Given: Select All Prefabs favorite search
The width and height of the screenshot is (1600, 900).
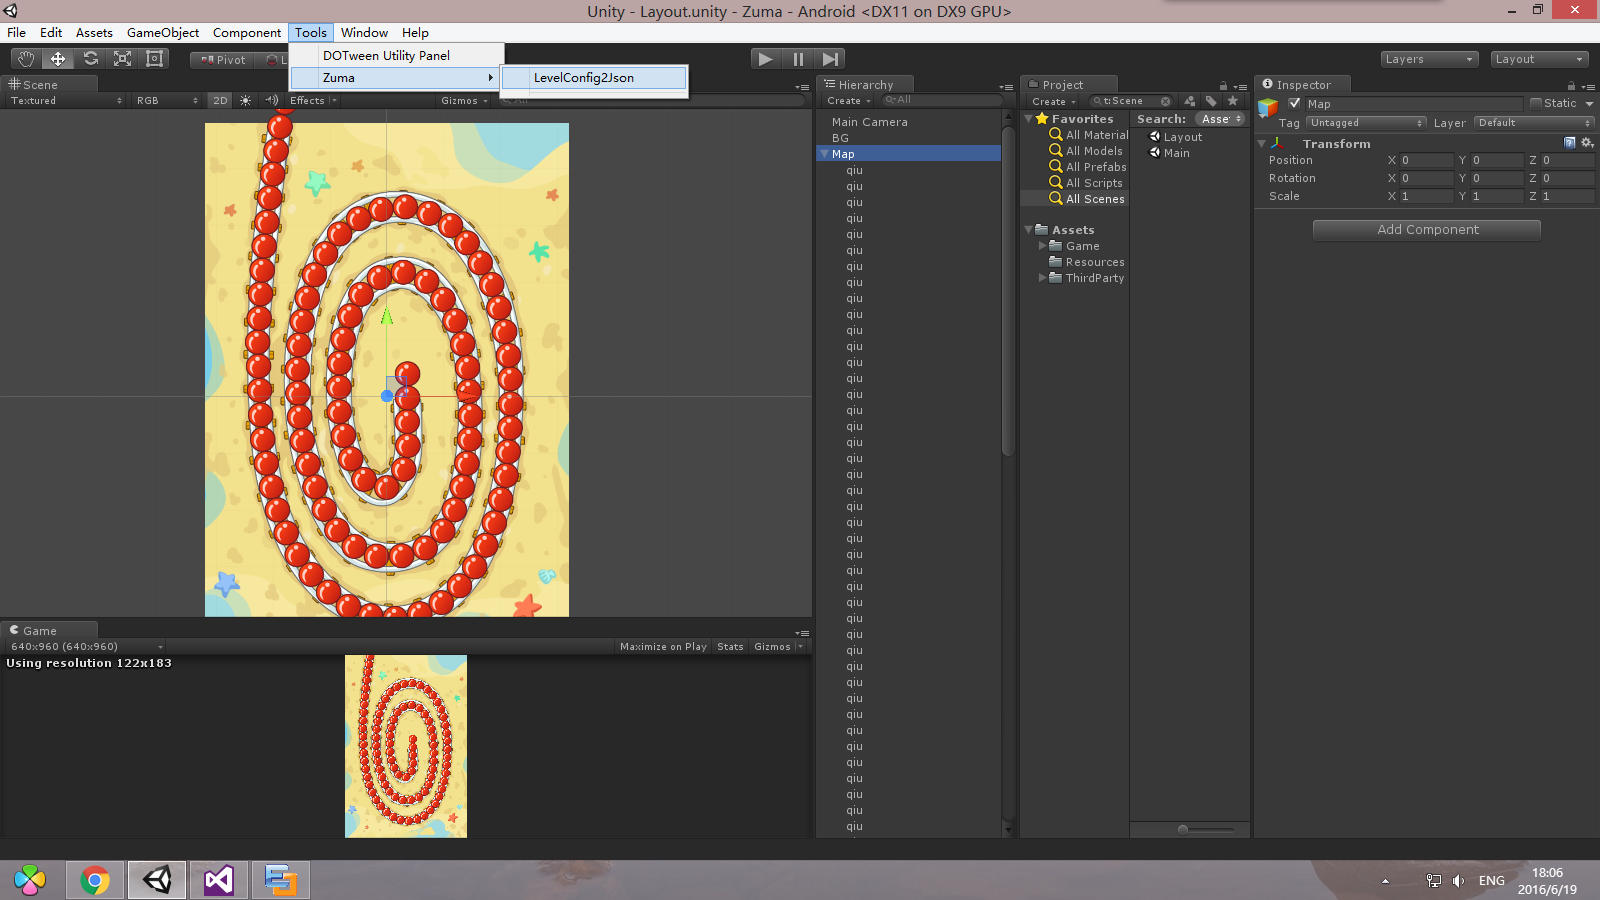Looking at the screenshot, I should 1088,167.
